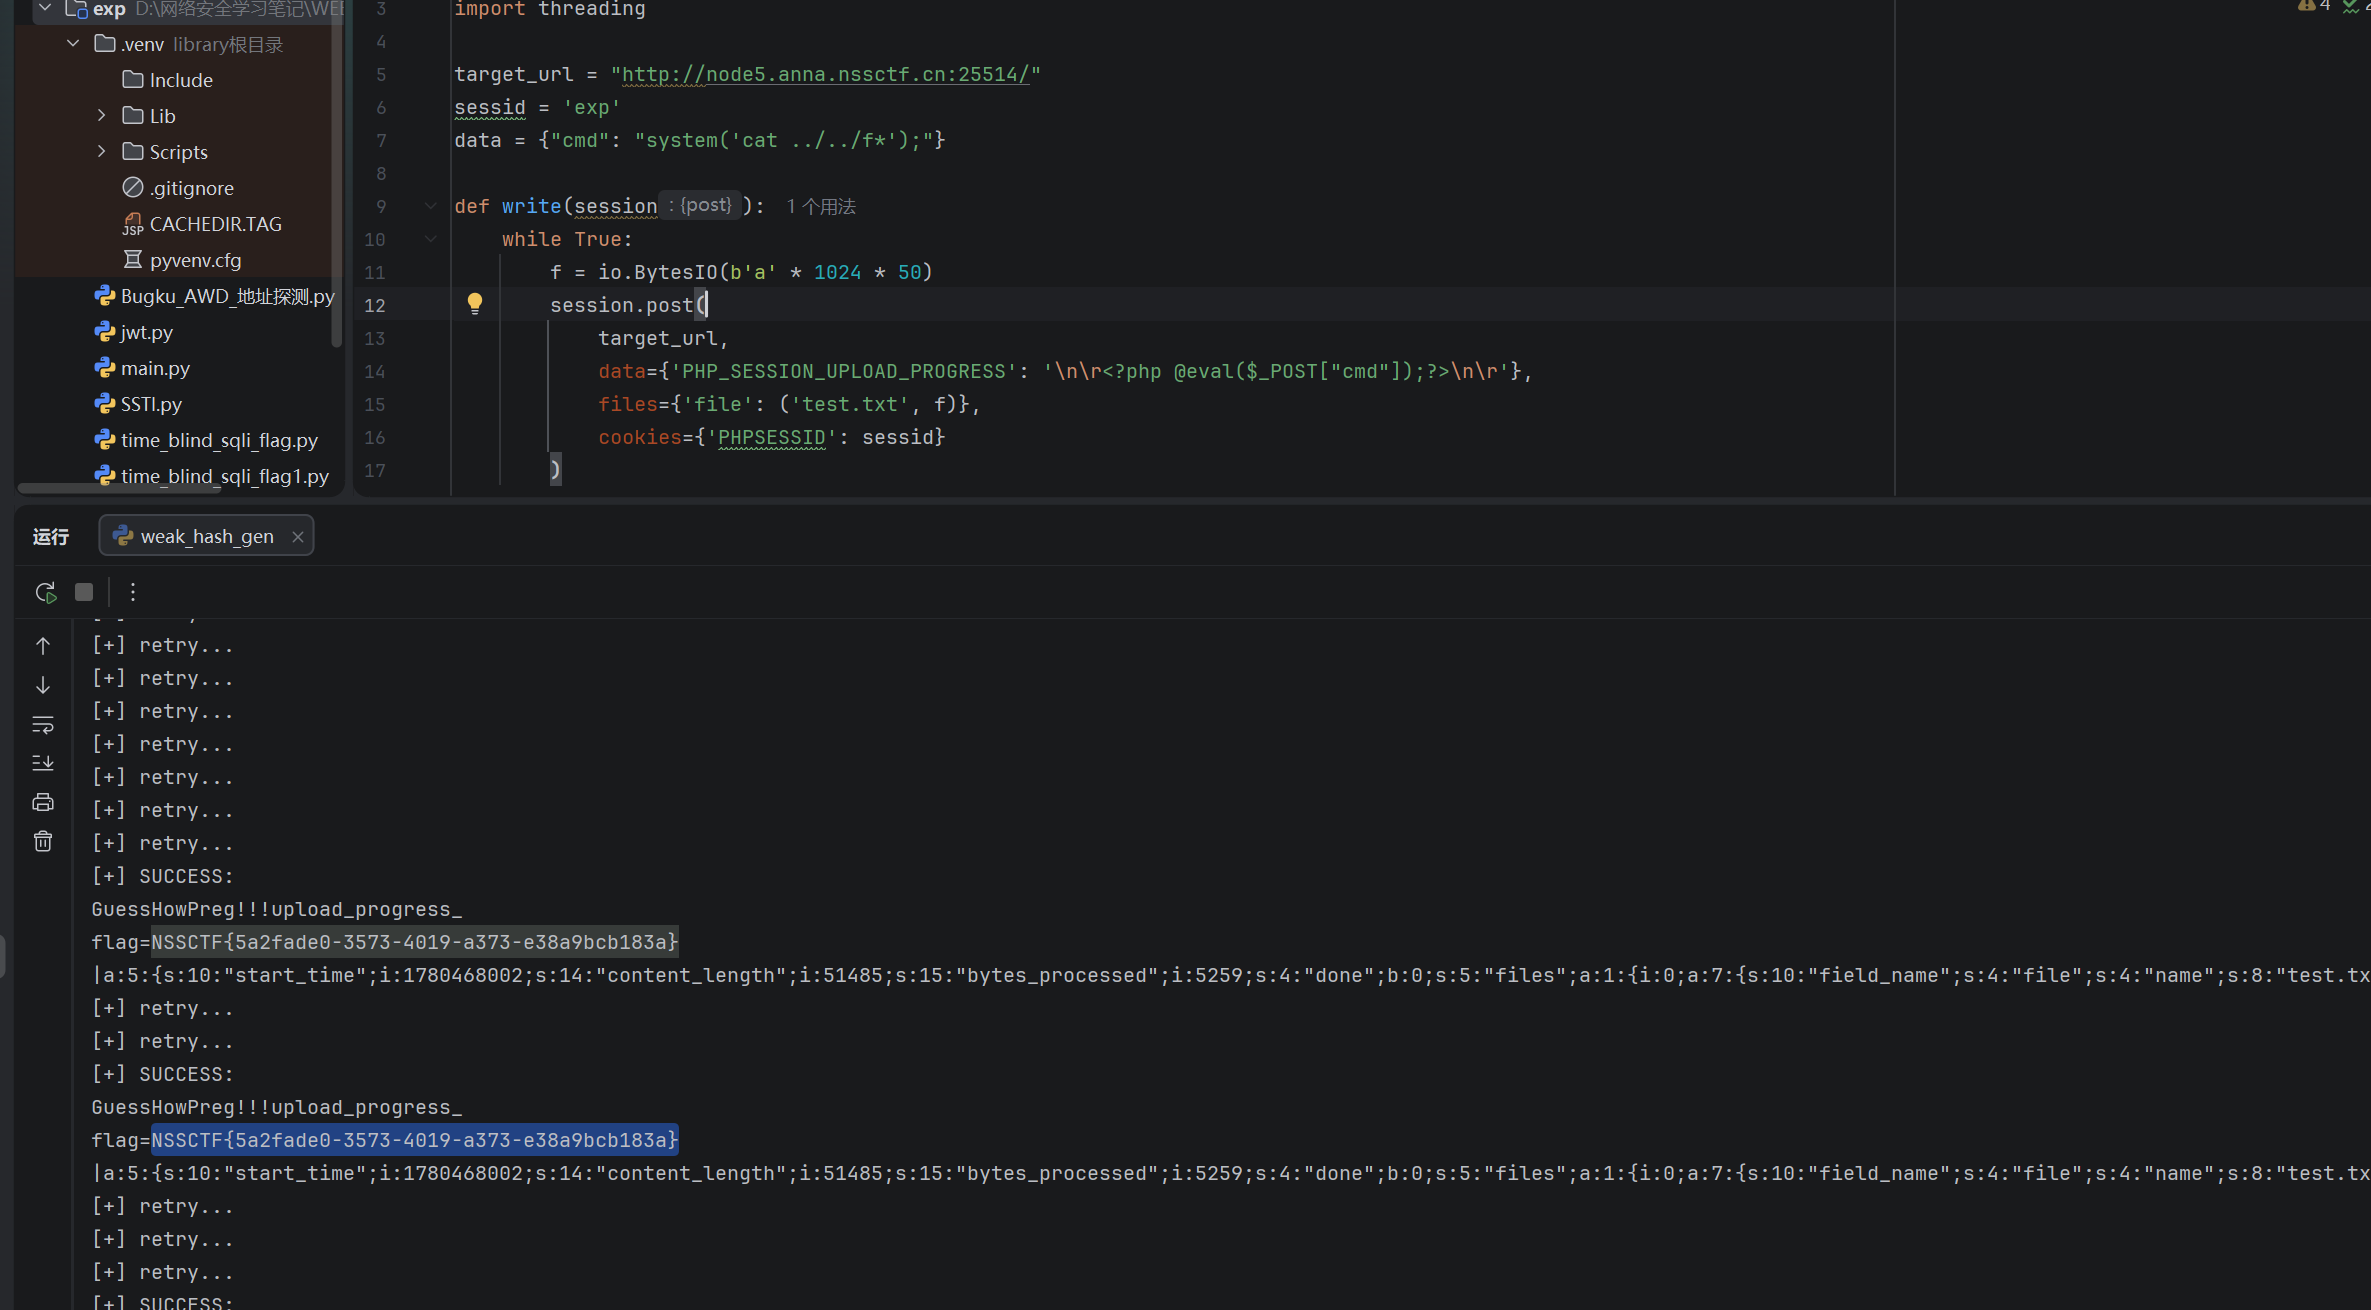This screenshot has width=2371, height=1310.
Task: Click the PHP_SESSION_UPLOAD_PROGRESS string
Action: [x=843, y=371]
